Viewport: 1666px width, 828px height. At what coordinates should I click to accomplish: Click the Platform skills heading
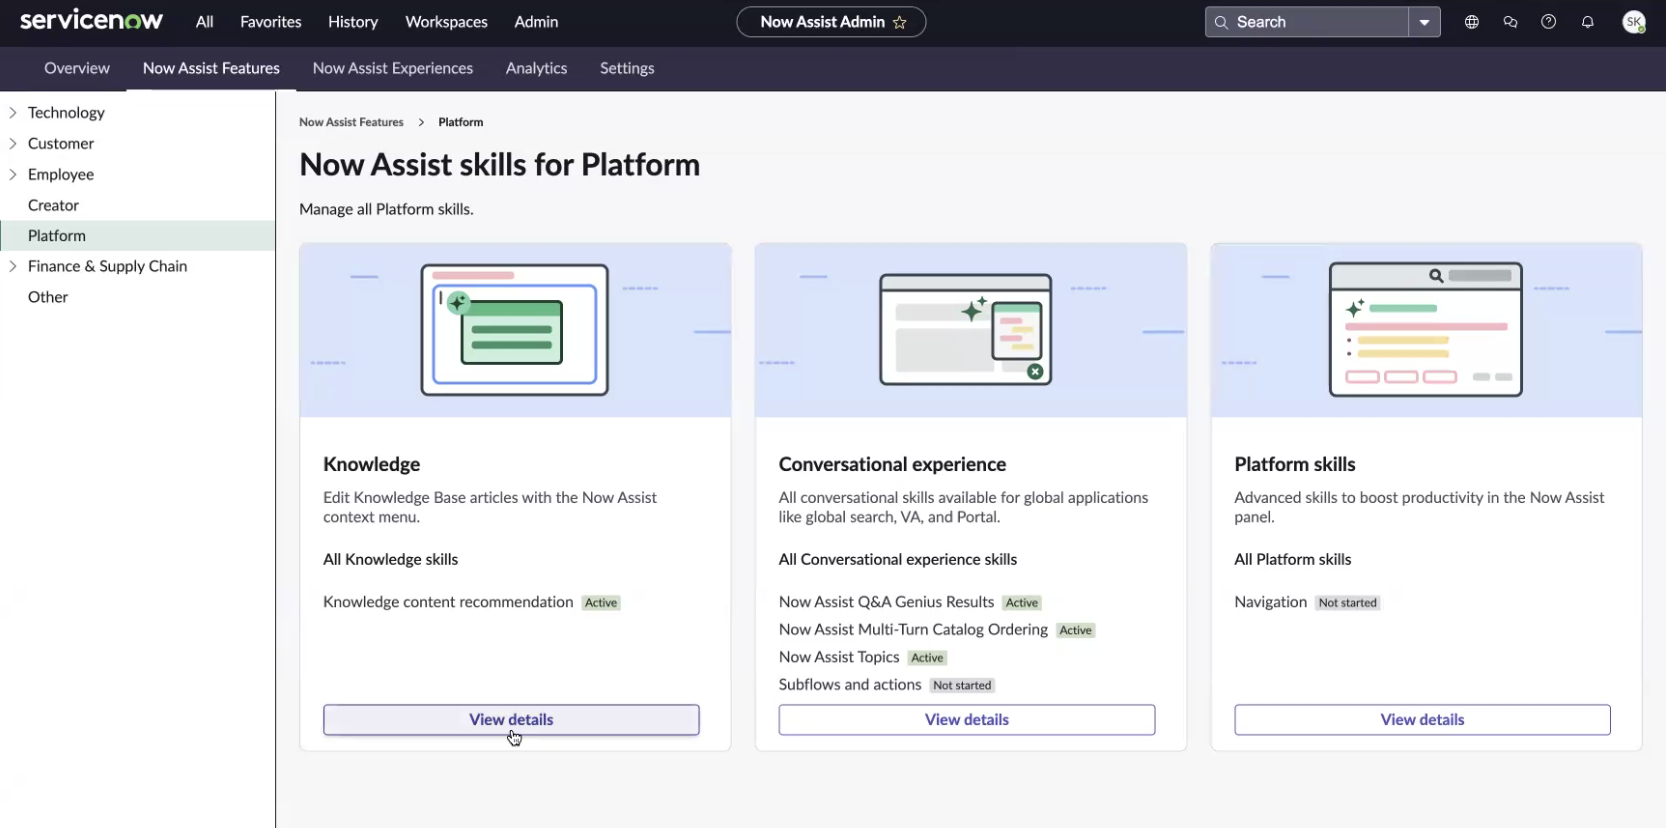tap(1295, 464)
